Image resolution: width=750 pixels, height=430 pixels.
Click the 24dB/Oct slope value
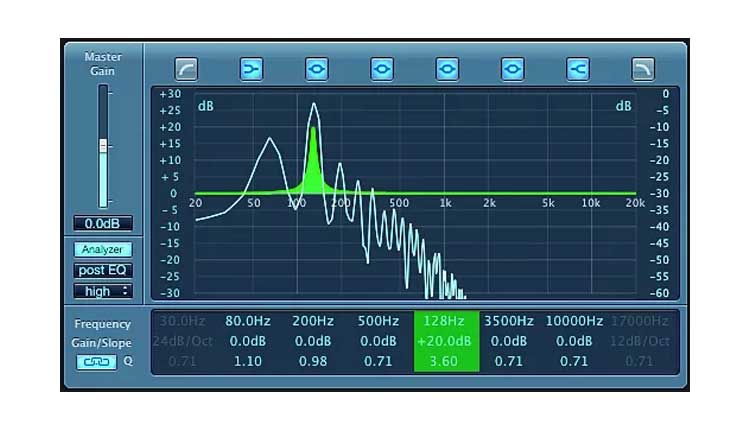(182, 341)
